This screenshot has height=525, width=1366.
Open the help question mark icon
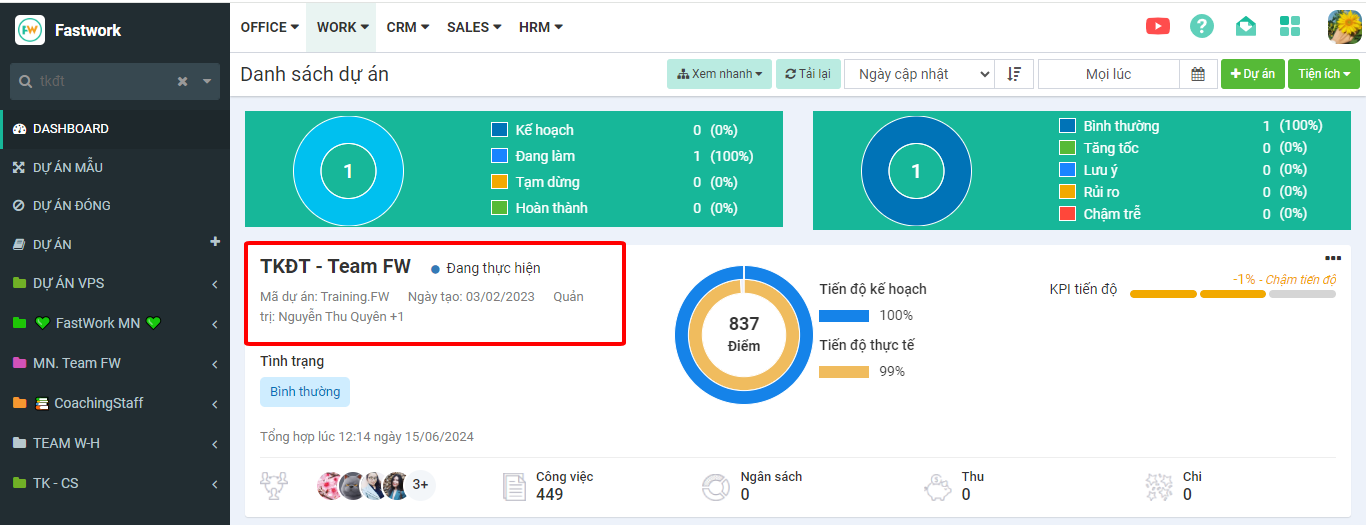[x=1202, y=27]
